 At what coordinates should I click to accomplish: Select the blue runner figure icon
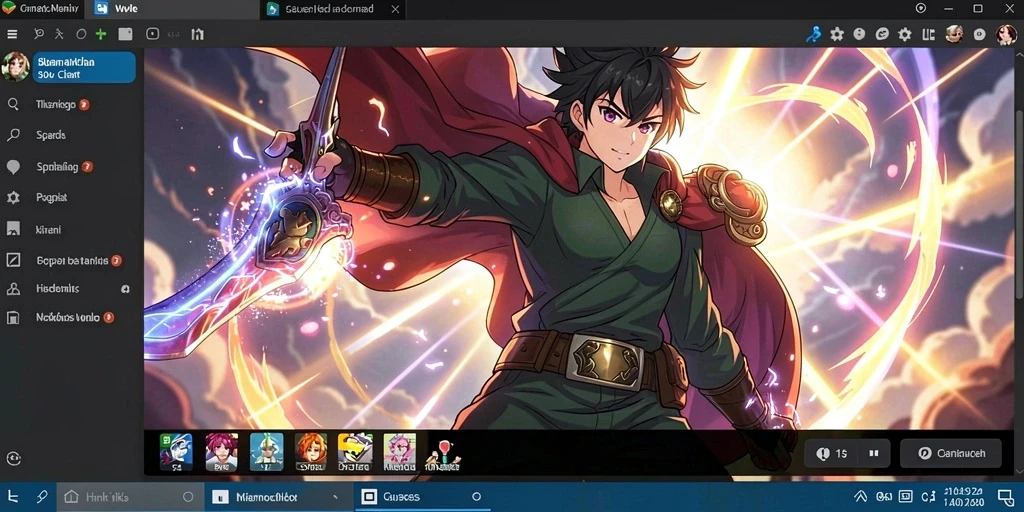pyautogui.click(x=813, y=34)
